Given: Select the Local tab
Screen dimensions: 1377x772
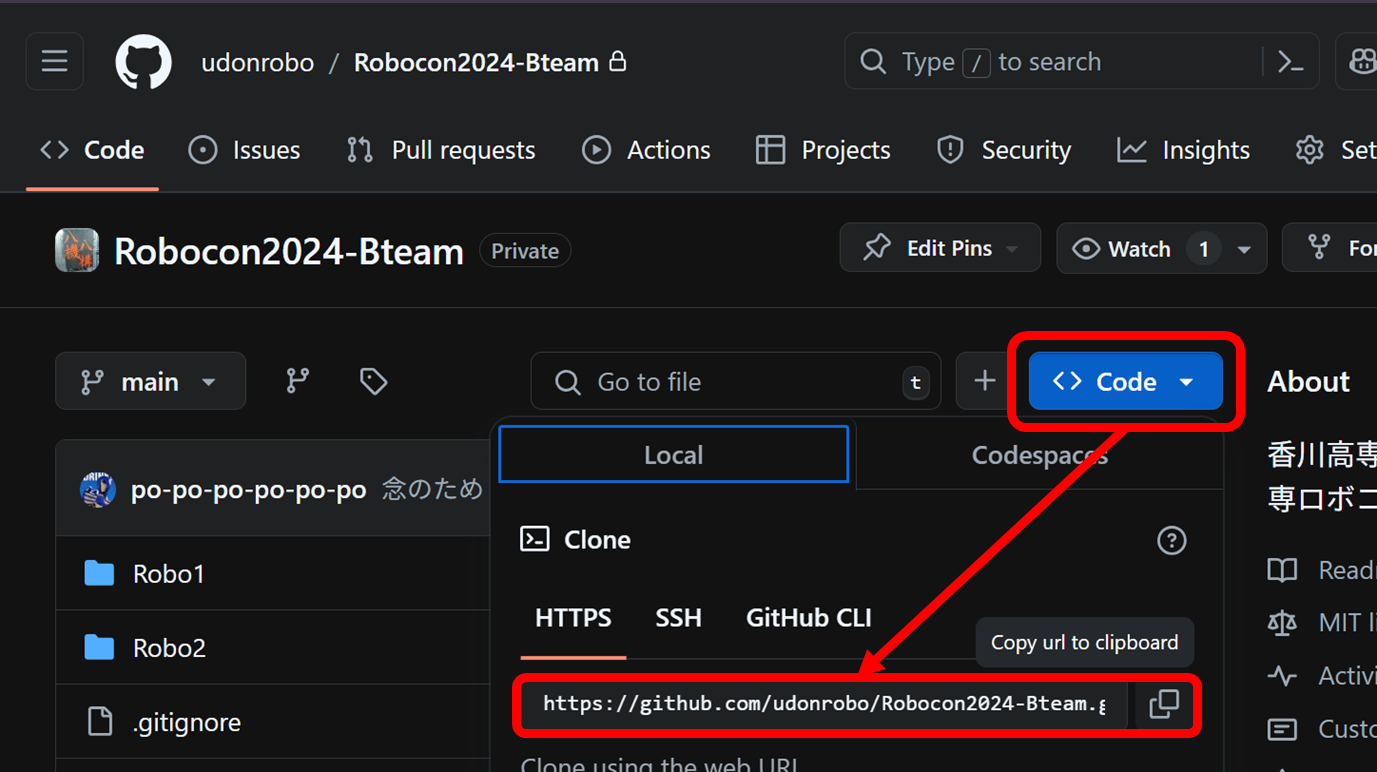Looking at the screenshot, I should click(x=674, y=454).
